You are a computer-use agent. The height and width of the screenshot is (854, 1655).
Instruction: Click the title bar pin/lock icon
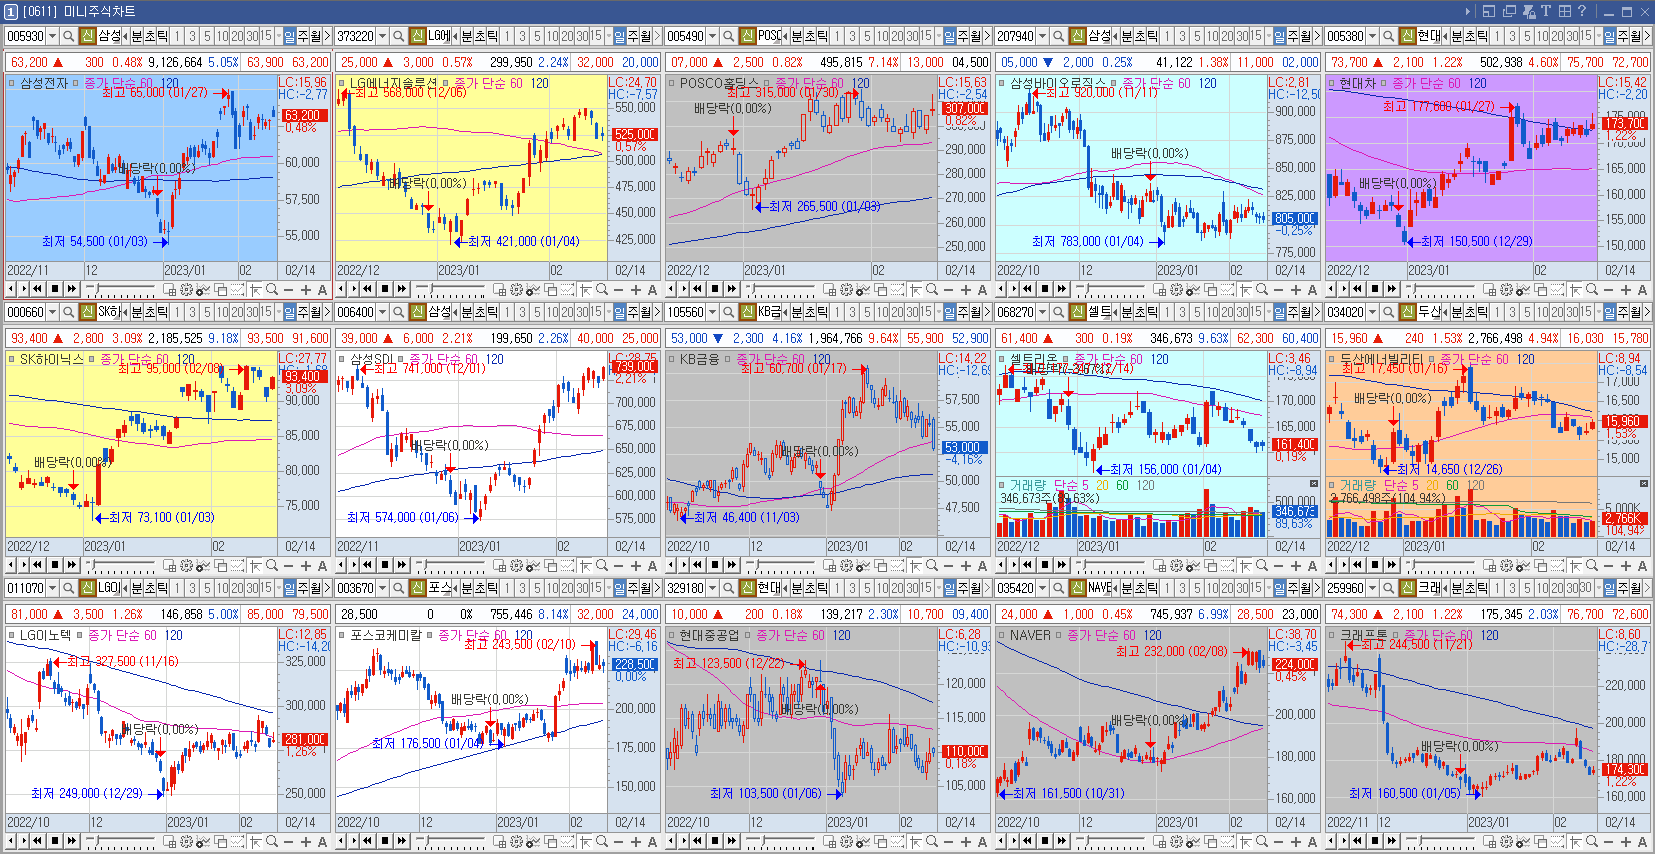point(1529,11)
